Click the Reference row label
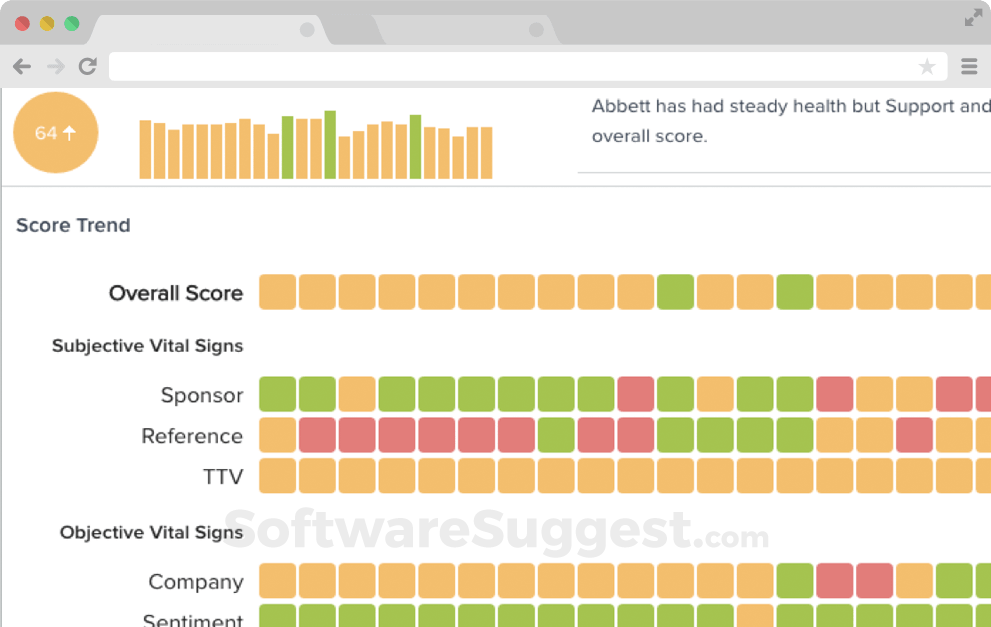Image resolution: width=991 pixels, height=627 pixels. pos(192,436)
